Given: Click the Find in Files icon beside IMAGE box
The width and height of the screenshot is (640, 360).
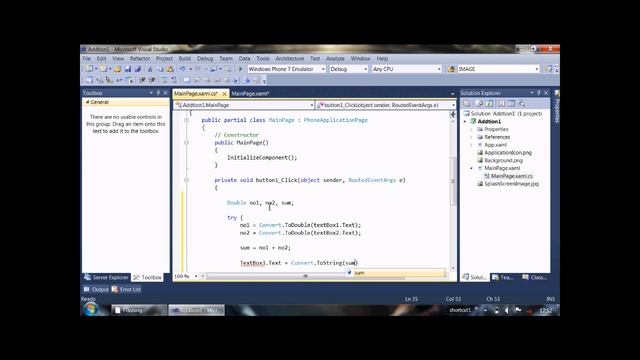Looking at the screenshot, I should click(451, 69).
